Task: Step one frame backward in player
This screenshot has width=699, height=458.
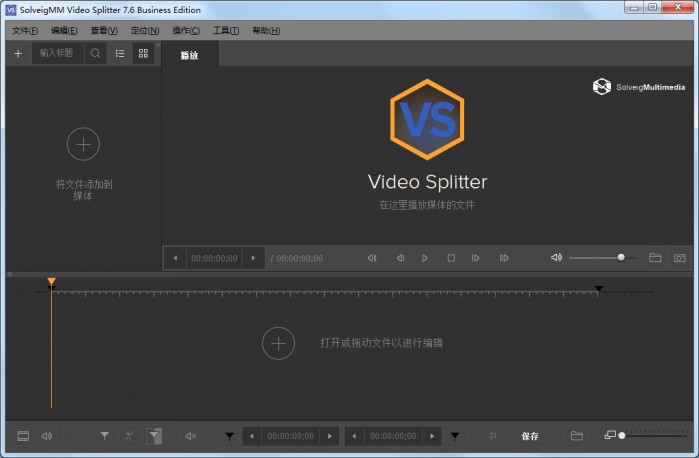Action: pyautogui.click(x=400, y=258)
